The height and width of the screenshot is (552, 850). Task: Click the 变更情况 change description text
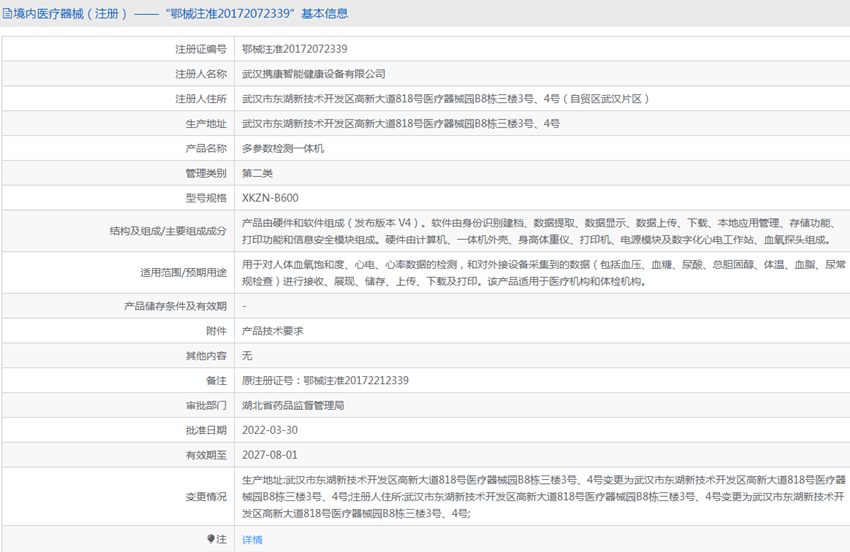(x=540, y=496)
